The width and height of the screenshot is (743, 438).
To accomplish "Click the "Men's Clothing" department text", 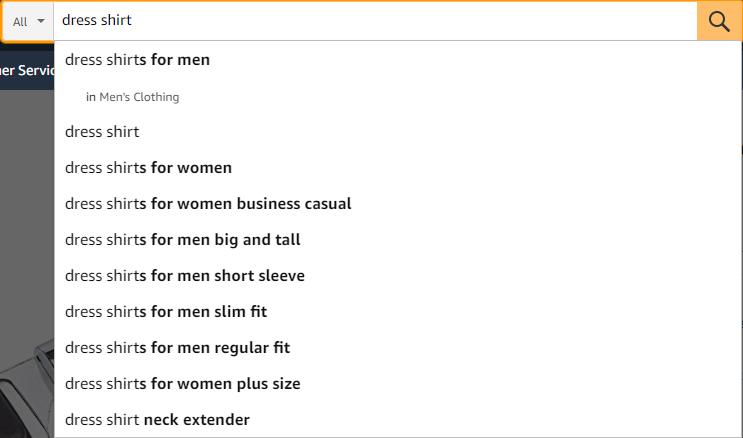I will 139,97.
